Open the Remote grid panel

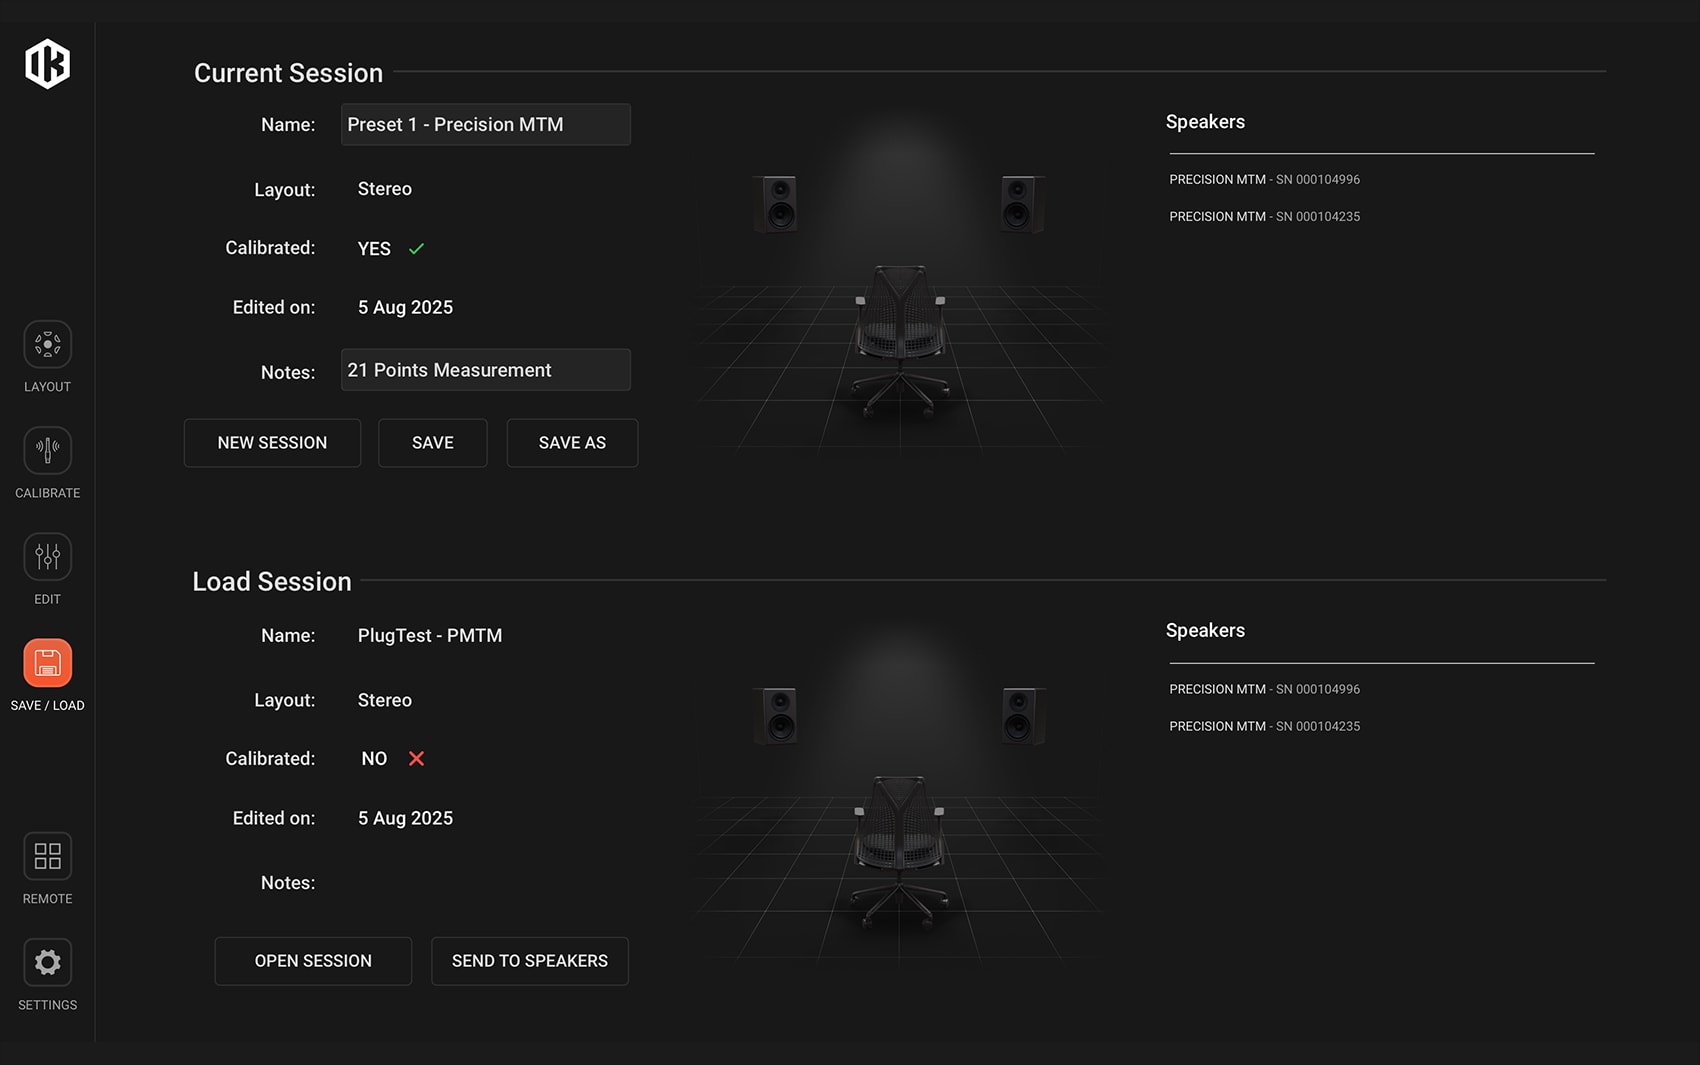point(47,856)
